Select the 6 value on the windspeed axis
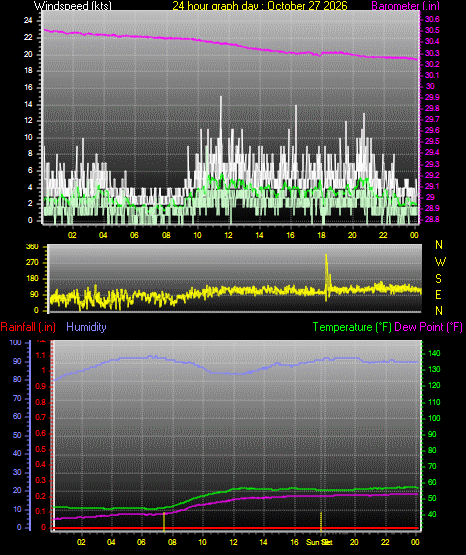The width and height of the screenshot is (466, 555). [x=30, y=171]
